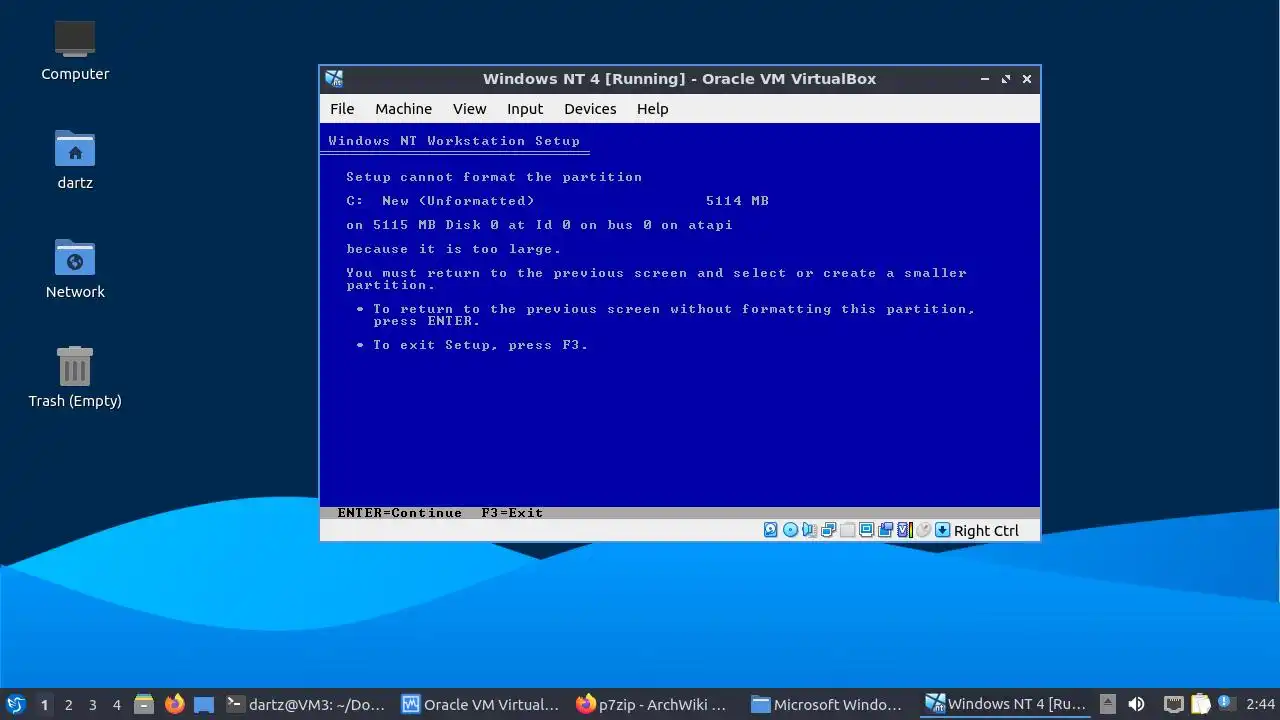
Task: Click the F3=Exit hint in the setup footer
Action: click(x=512, y=513)
